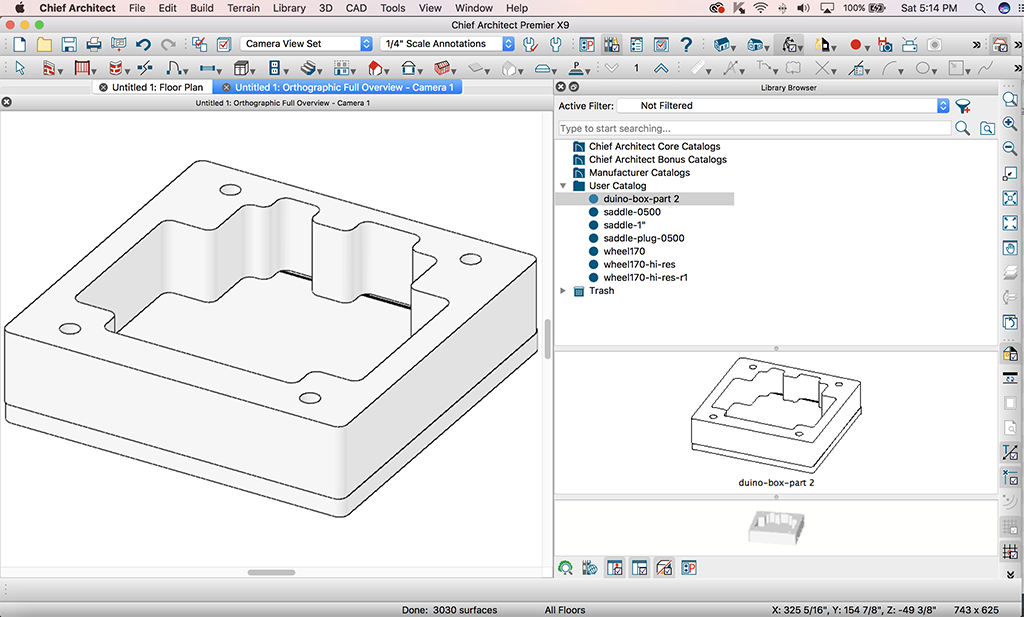The height and width of the screenshot is (617, 1024).
Task: Click the library search input field
Action: [x=754, y=129]
